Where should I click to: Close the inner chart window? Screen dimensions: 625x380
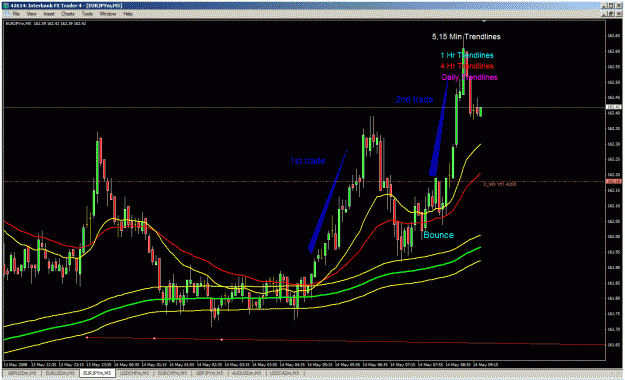pos(619,14)
